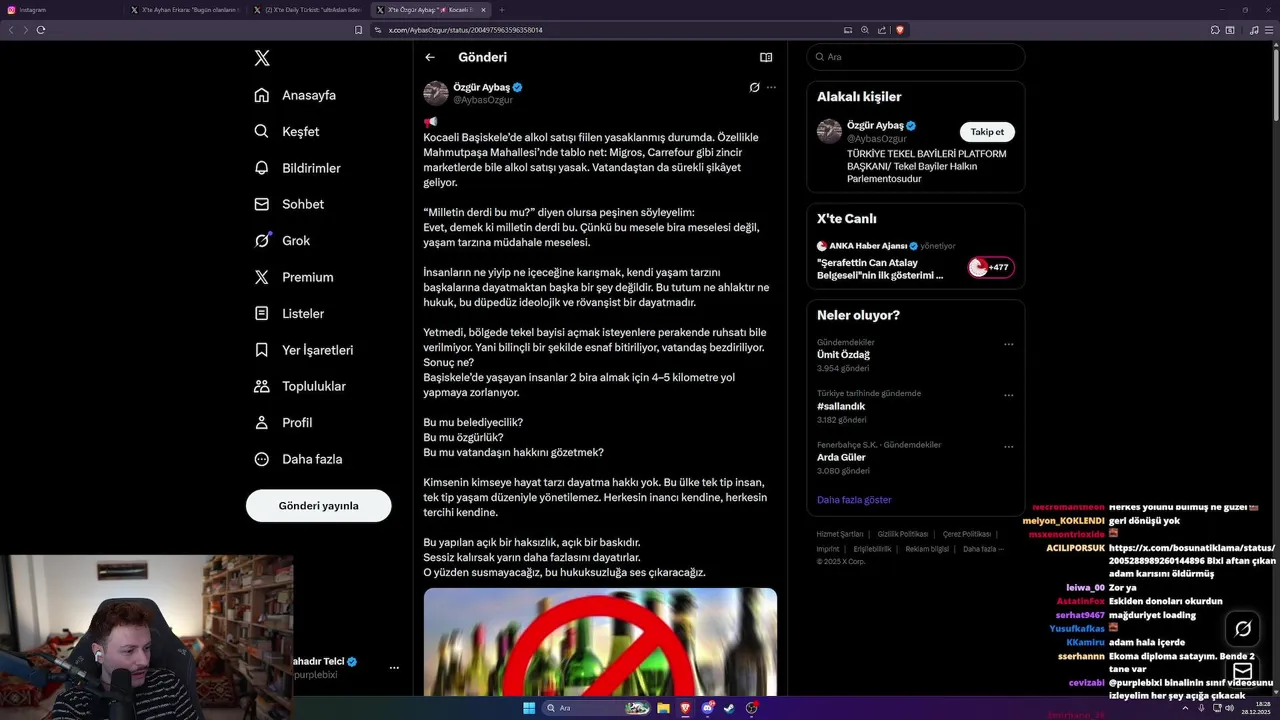Open Discord from the taskbar
This screenshot has height=720, width=1280.
click(x=708, y=708)
